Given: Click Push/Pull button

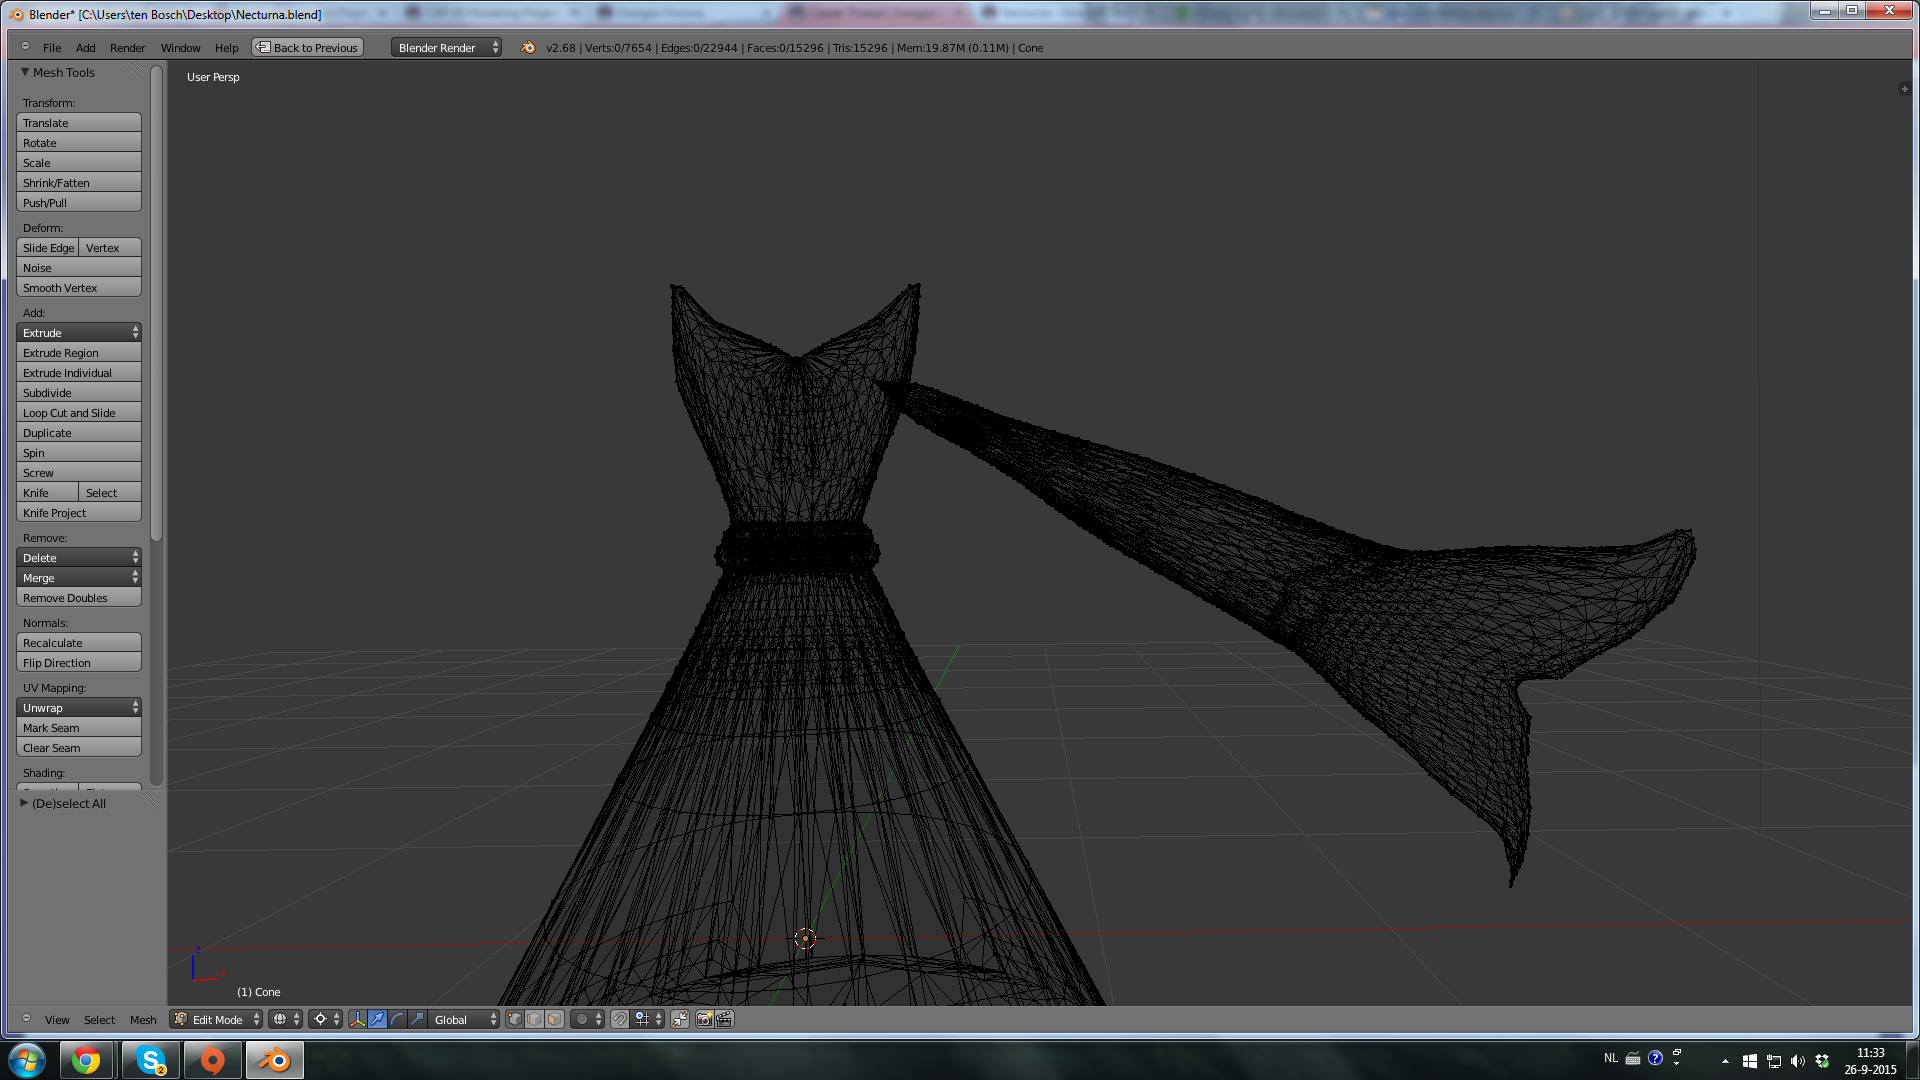Looking at the screenshot, I should [79, 203].
